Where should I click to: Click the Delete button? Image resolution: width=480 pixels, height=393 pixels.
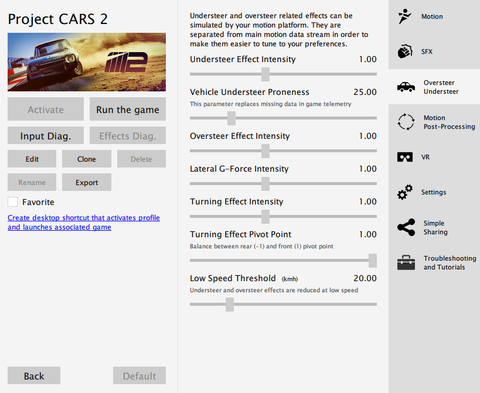141,159
